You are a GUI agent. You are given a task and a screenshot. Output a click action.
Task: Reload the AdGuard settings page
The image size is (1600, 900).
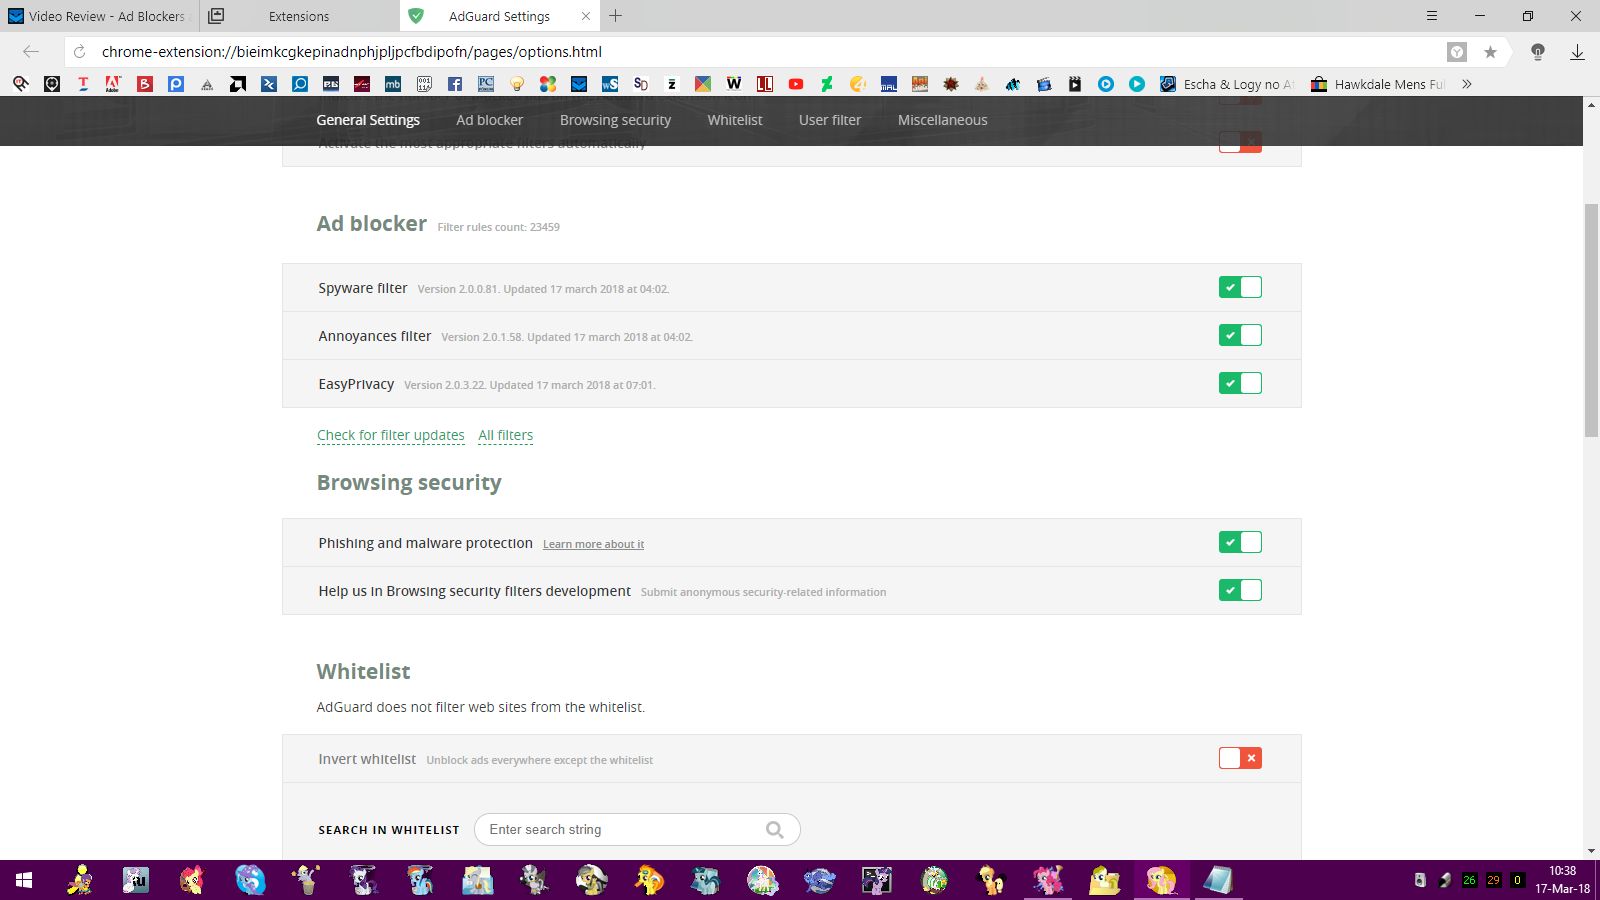80,52
